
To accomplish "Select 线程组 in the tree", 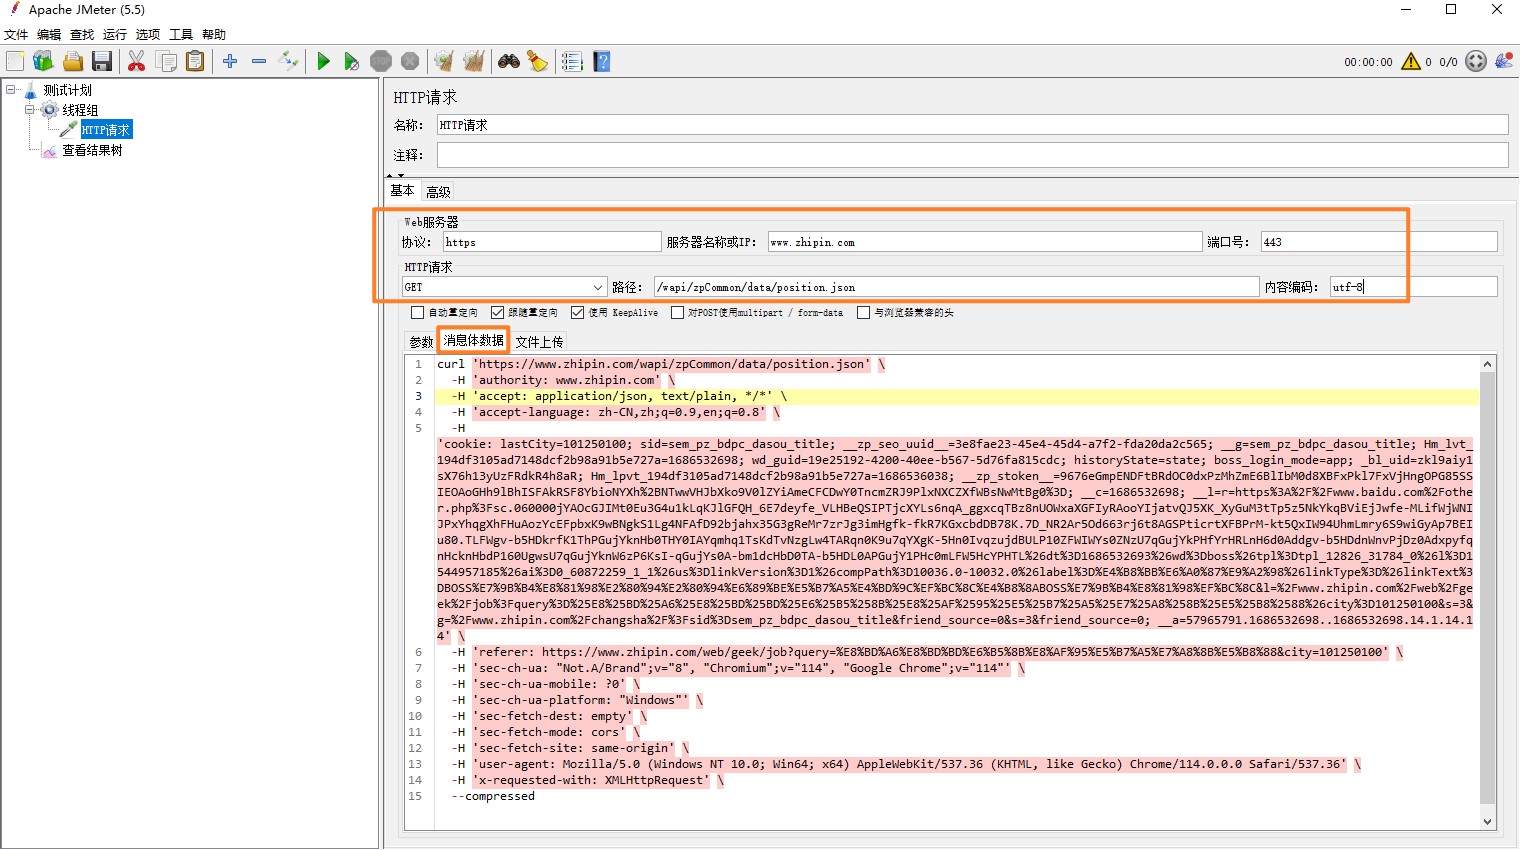I will [x=80, y=110].
